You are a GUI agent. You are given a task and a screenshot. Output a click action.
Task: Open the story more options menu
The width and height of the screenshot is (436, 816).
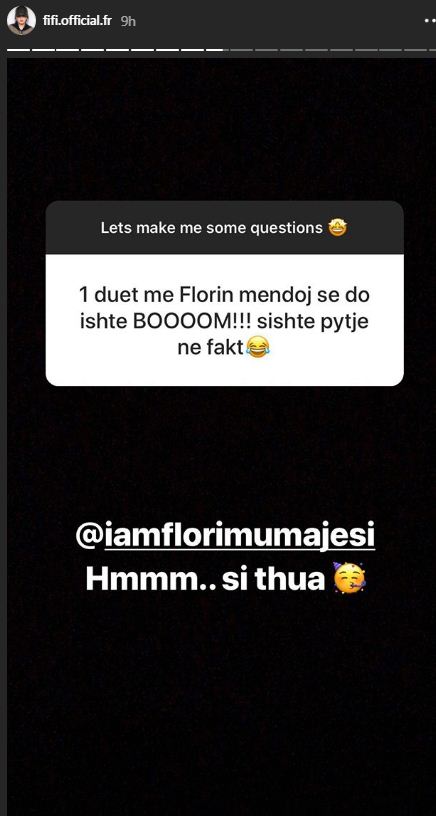(x=429, y=22)
